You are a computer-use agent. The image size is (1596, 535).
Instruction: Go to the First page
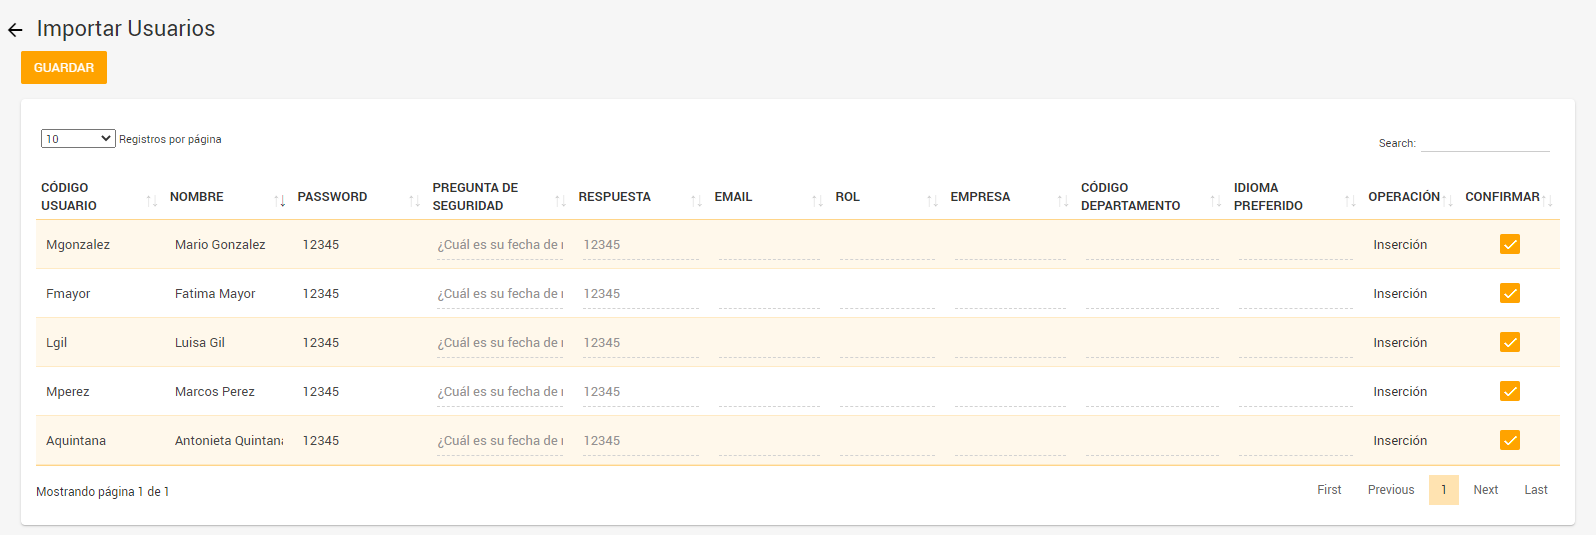click(1329, 490)
